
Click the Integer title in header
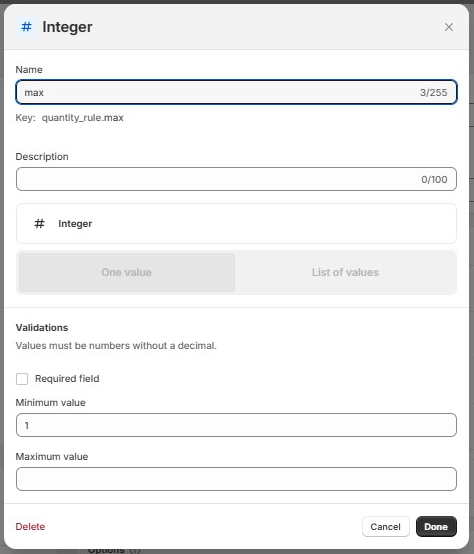pyautogui.click(x=67, y=27)
